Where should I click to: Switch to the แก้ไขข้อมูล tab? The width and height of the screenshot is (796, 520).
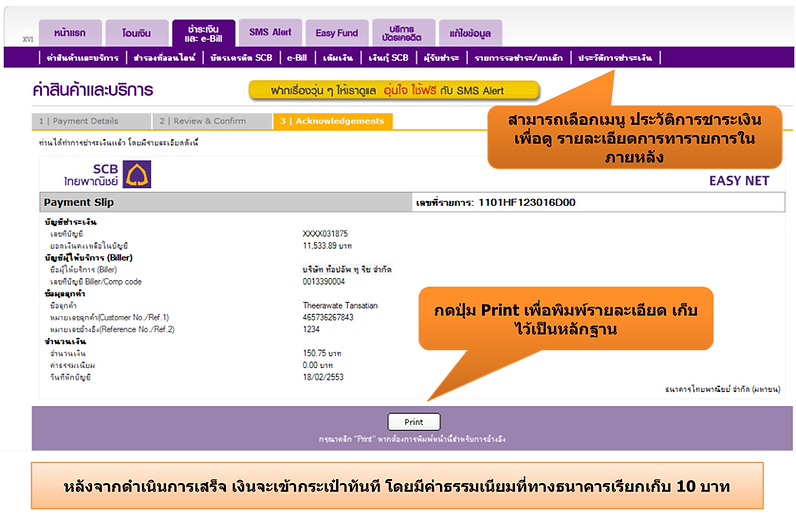(470, 34)
